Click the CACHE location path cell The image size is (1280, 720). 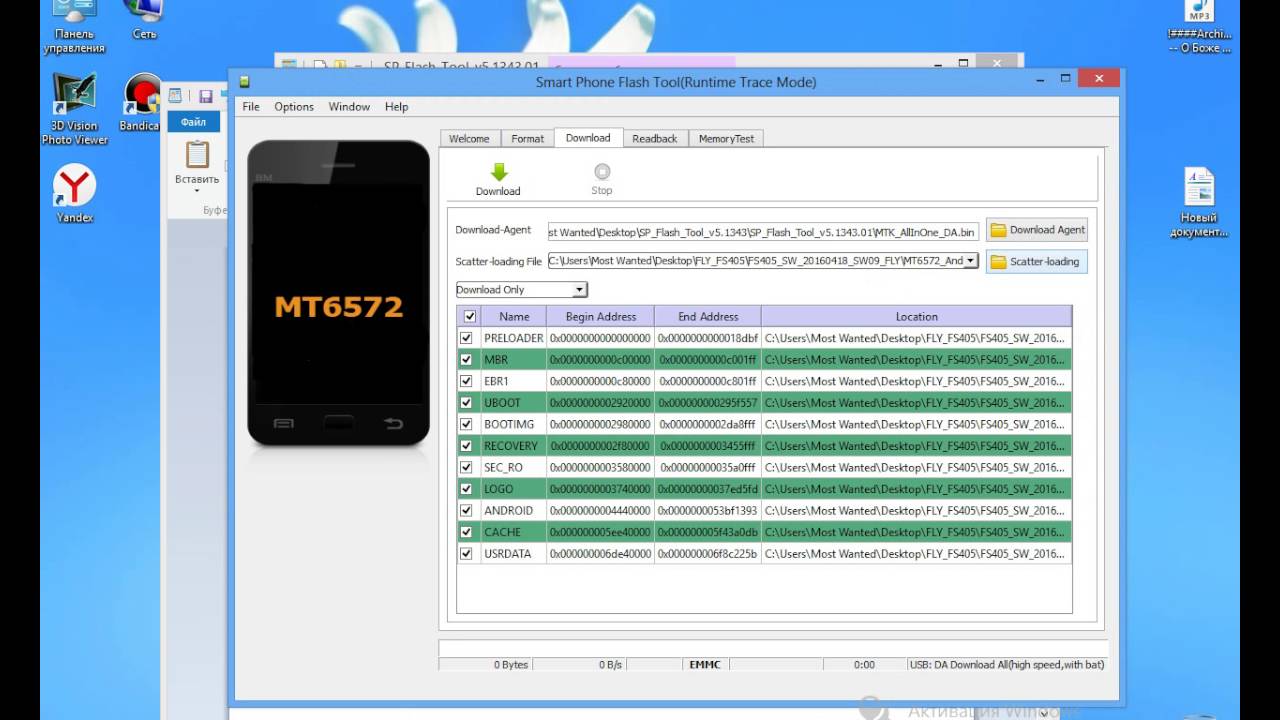pyautogui.click(x=915, y=532)
